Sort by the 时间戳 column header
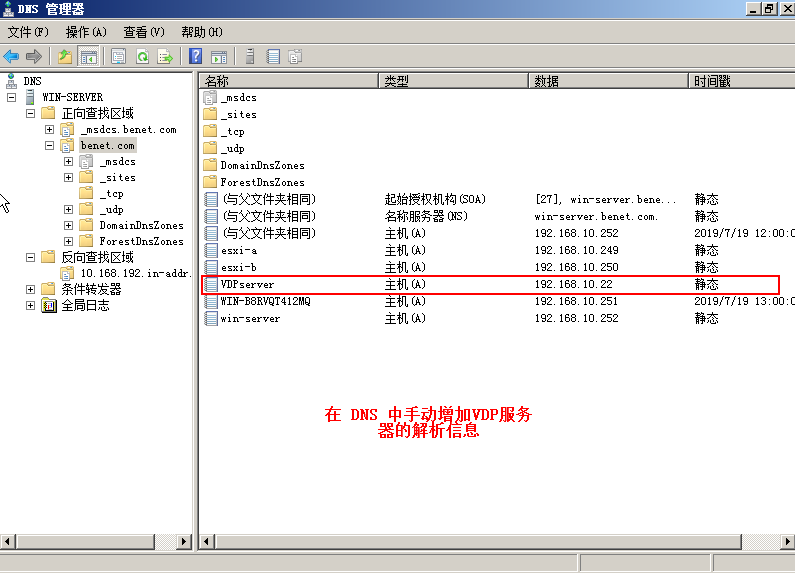The height and width of the screenshot is (574, 795). (x=742, y=81)
